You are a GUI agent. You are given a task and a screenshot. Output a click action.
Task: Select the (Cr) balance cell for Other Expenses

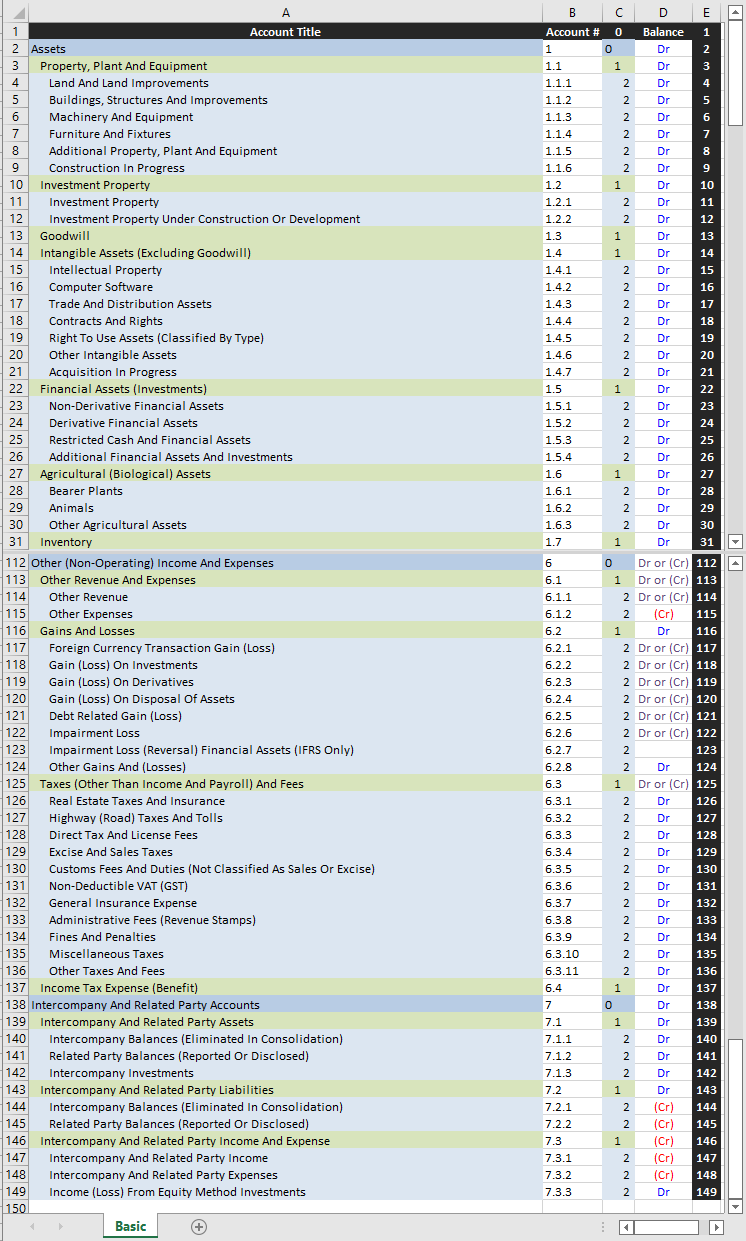(663, 614)
